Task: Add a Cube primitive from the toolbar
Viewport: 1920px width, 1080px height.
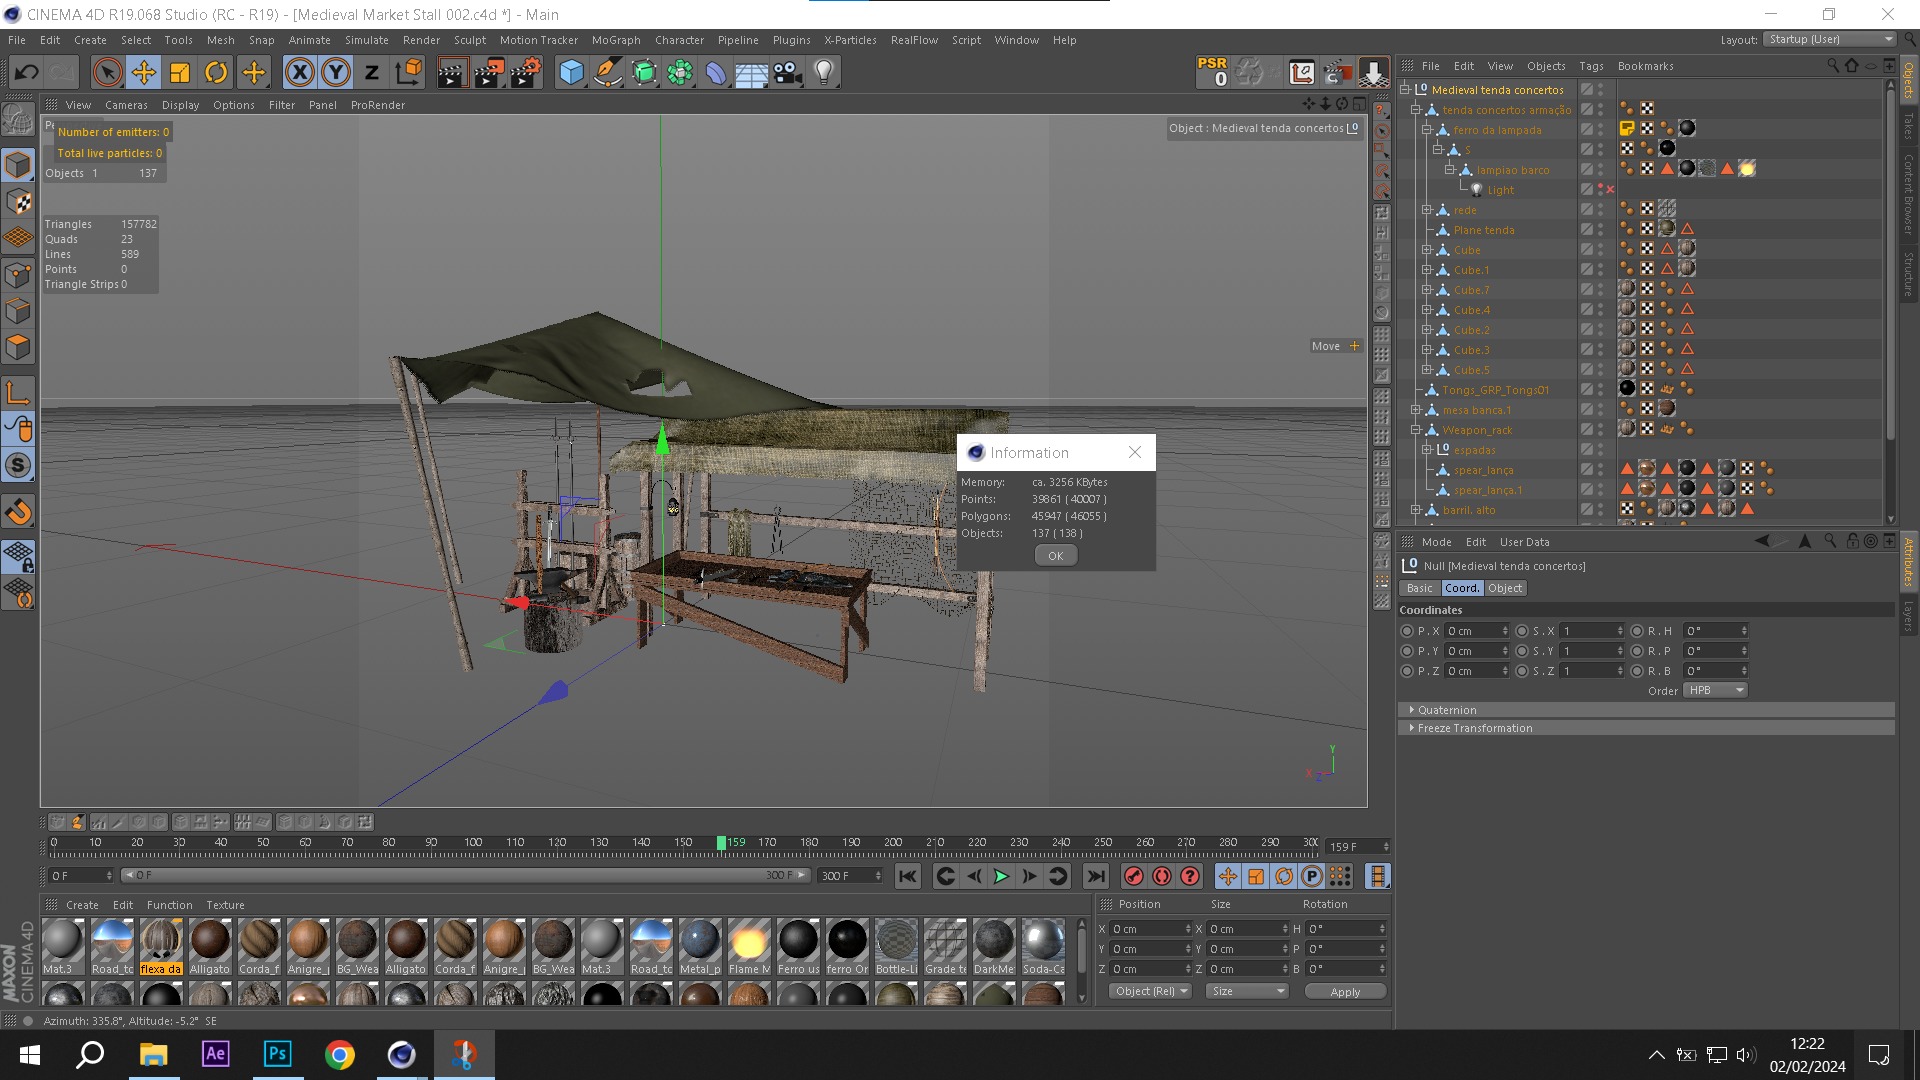Action: (x=571, y=72)
